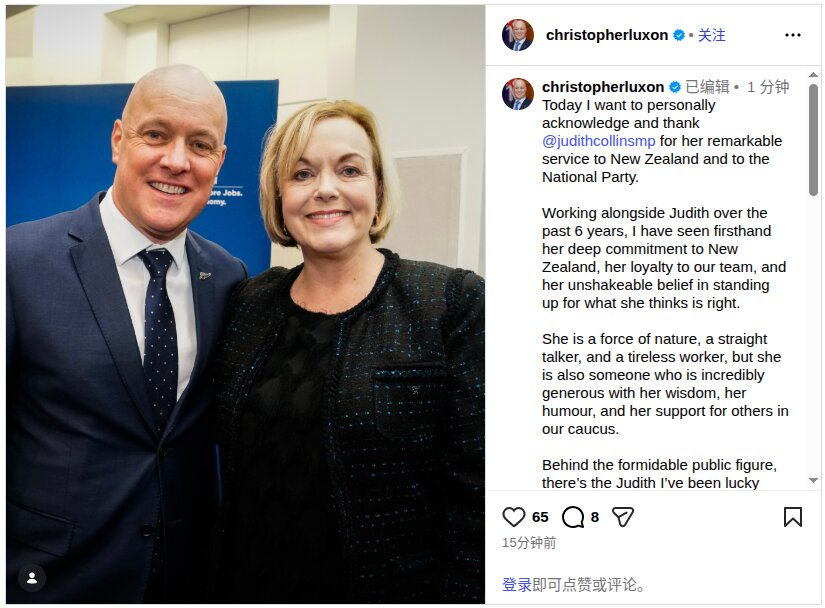Follow christopherluxon via the 关注 link
This screenshot has width=825, height=608.
711,35
